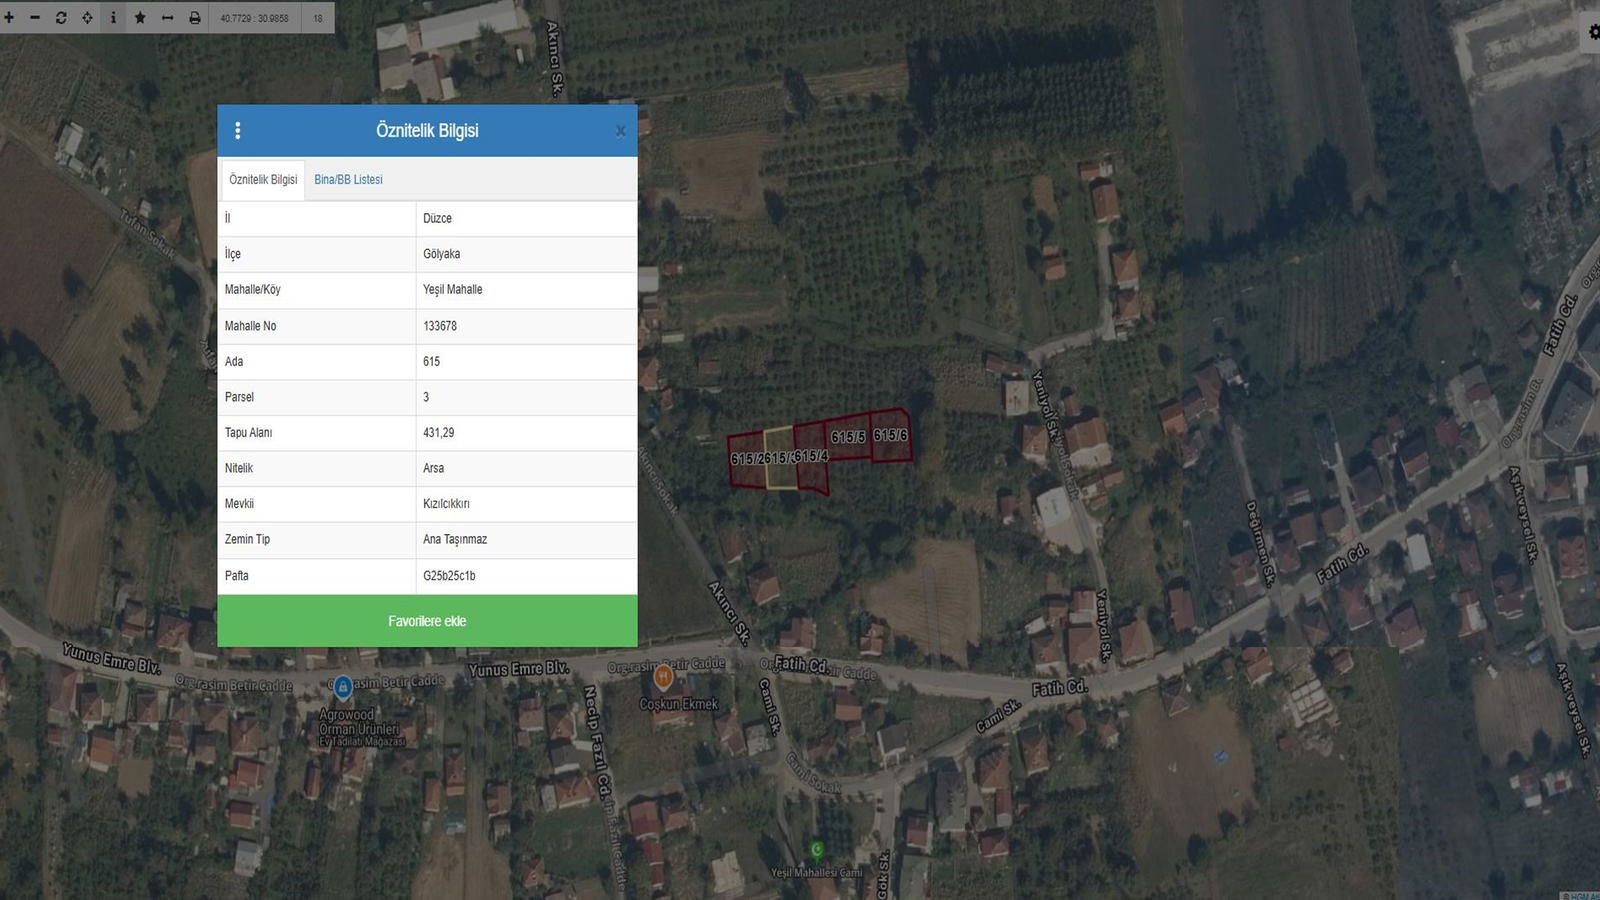Click the zoom level 18 indicator
Screen dimensions: 1600x900
coord(318,18)
